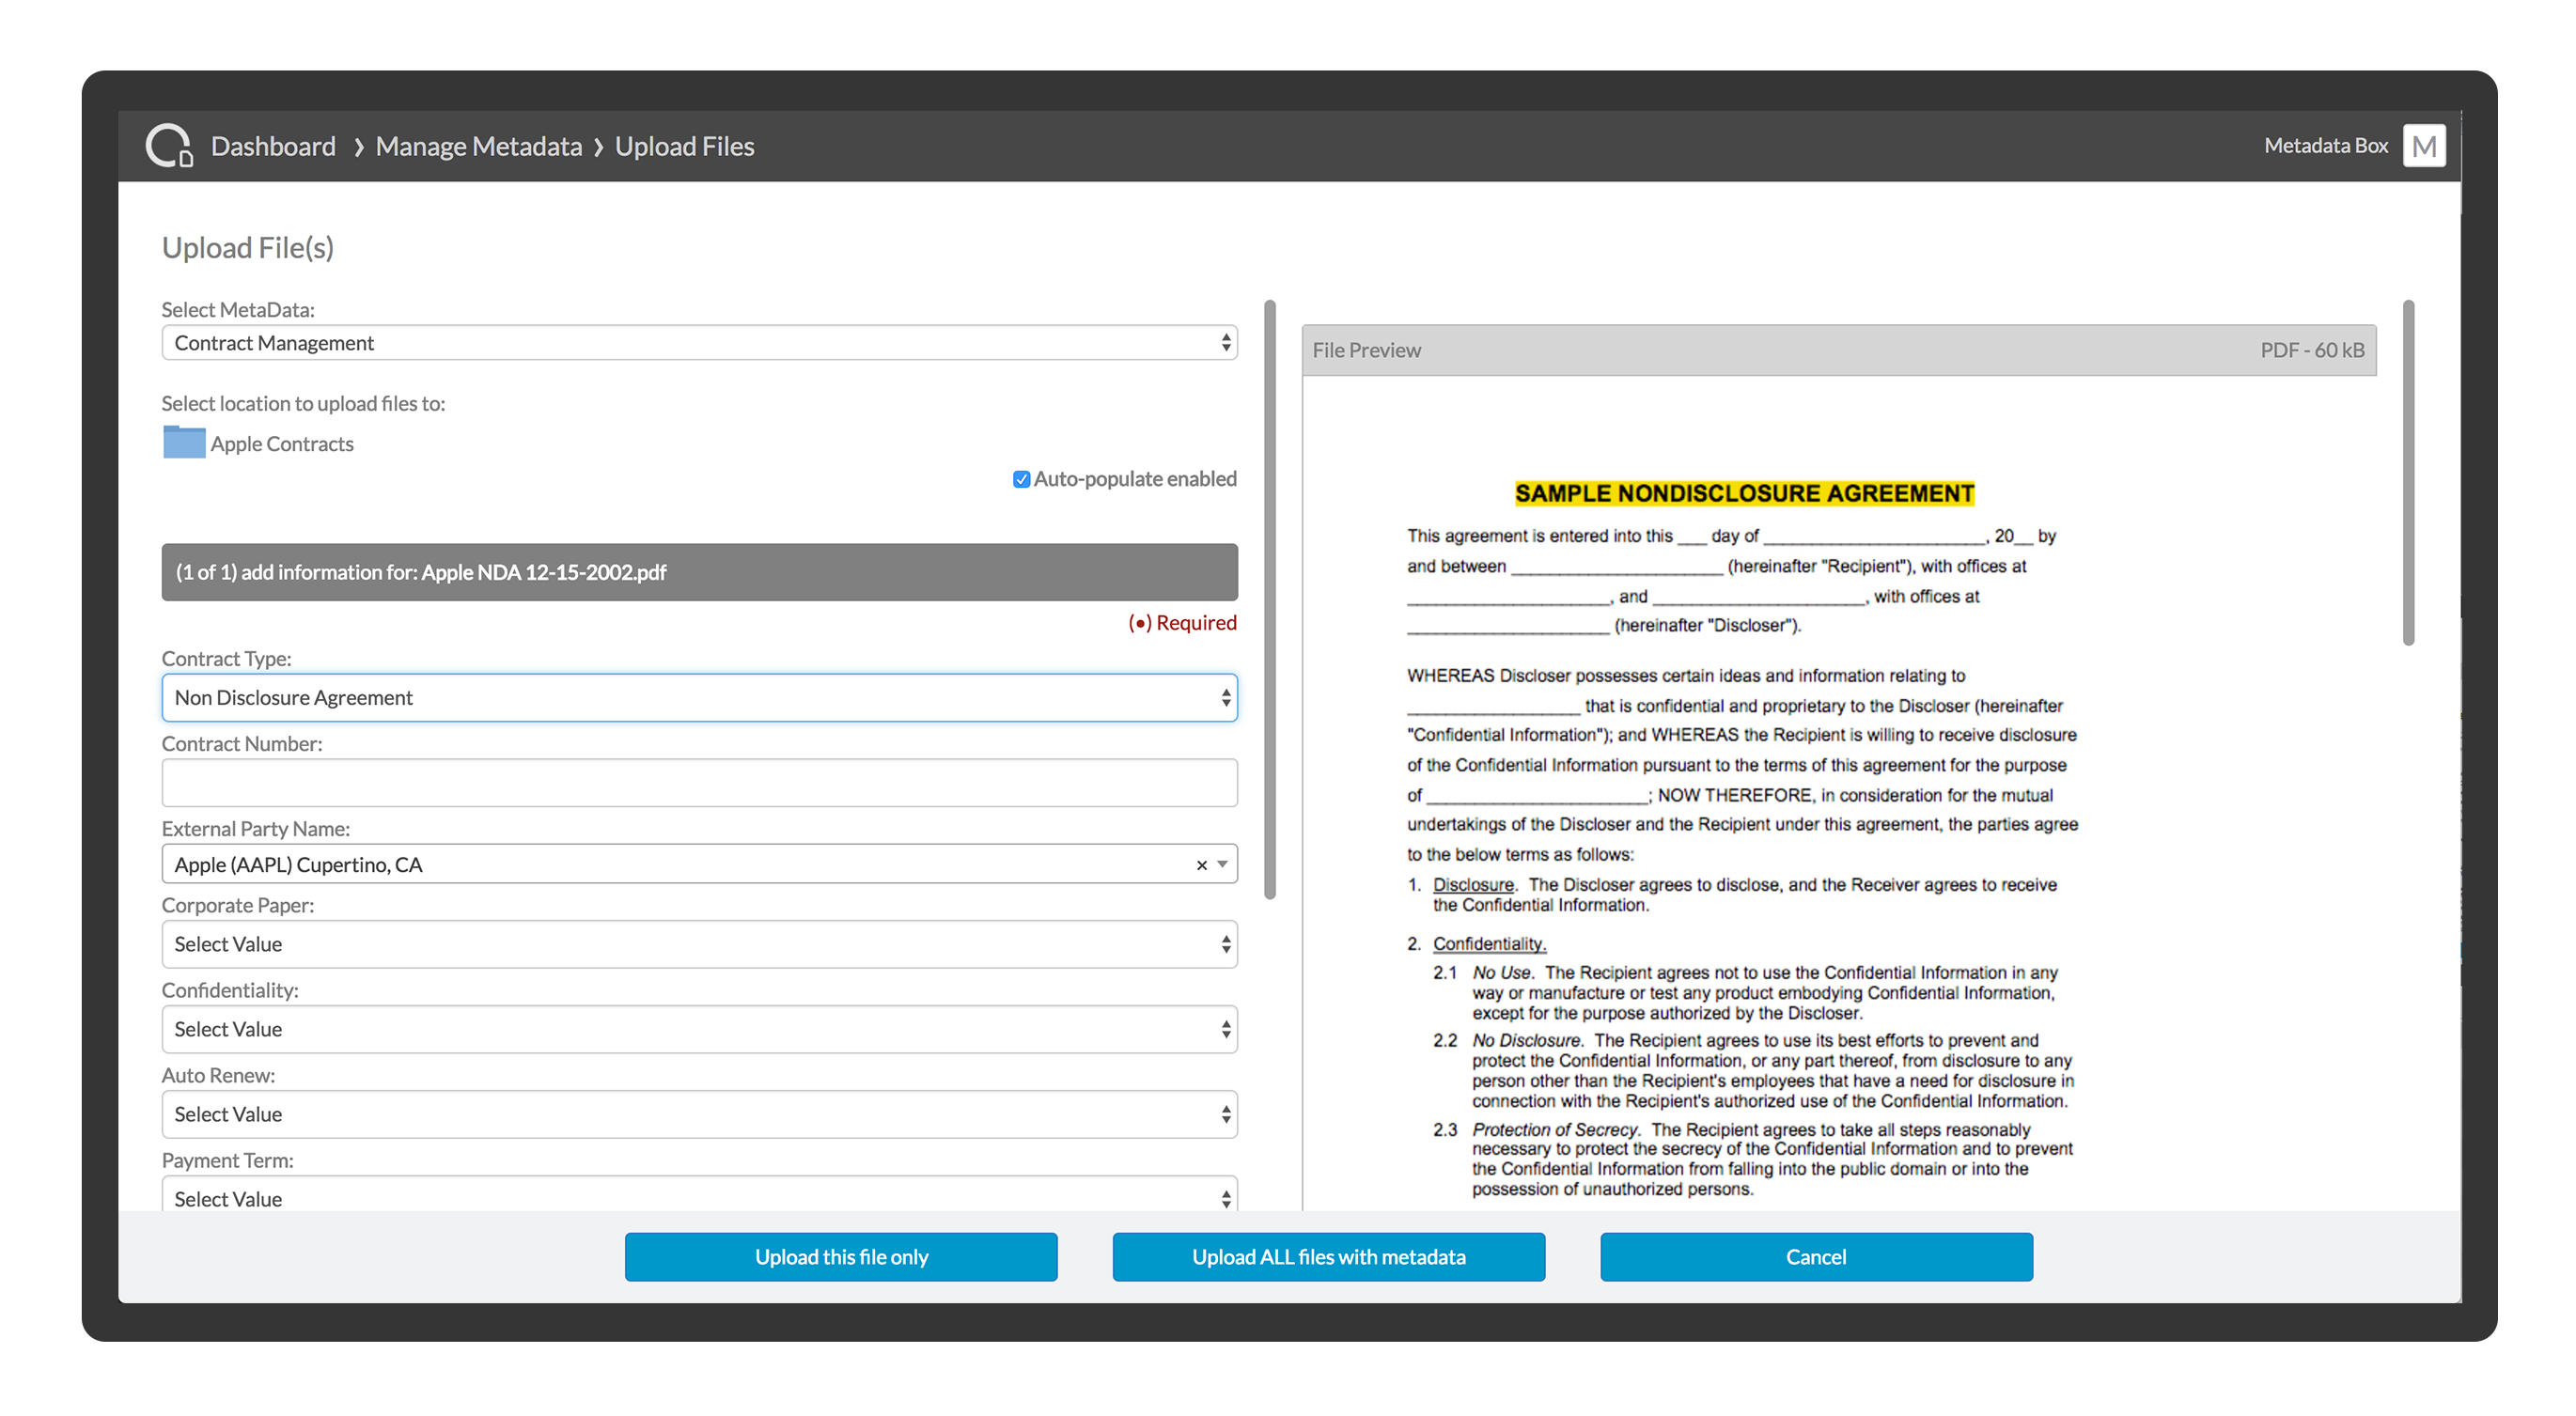Open the Auto Renew dropdown
The height and width of the screenshot is (1416, 2576).
click(x=699, y=1114)
